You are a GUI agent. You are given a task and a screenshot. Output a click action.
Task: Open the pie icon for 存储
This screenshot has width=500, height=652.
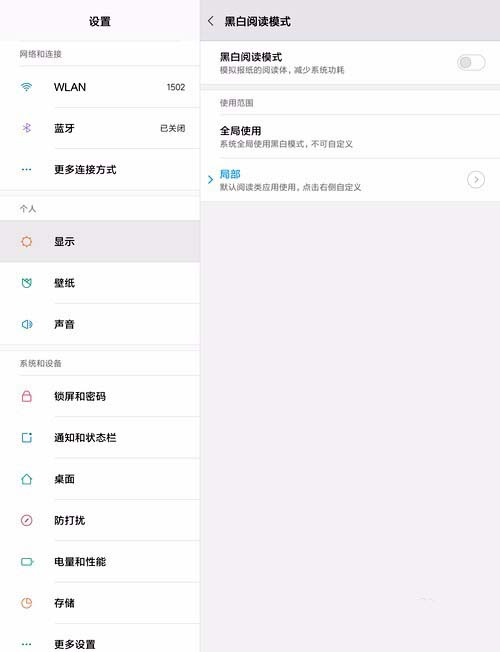coord(27,603)
